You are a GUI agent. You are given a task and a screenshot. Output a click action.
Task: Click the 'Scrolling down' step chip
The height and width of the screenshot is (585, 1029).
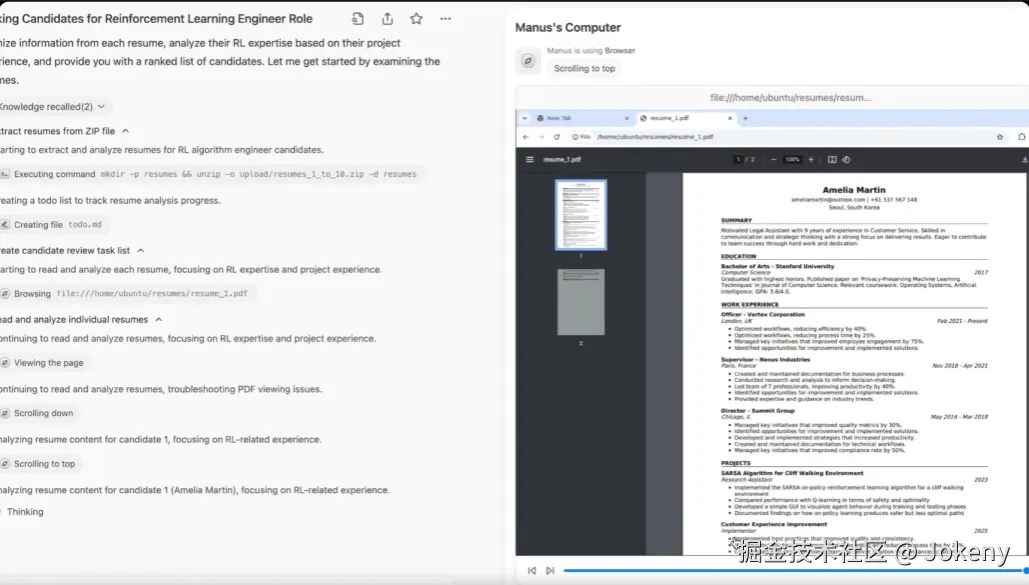pos(39,413)
